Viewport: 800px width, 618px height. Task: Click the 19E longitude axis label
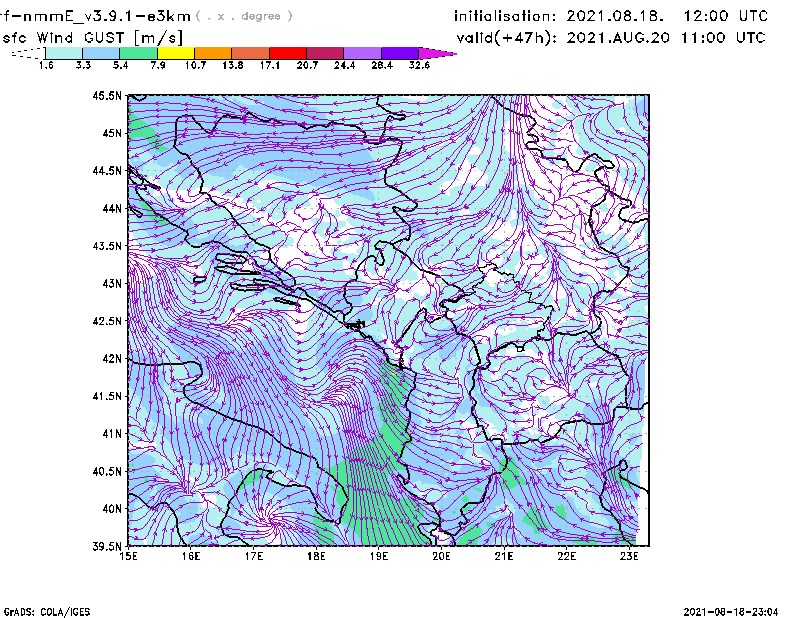(x=379, y=556)
